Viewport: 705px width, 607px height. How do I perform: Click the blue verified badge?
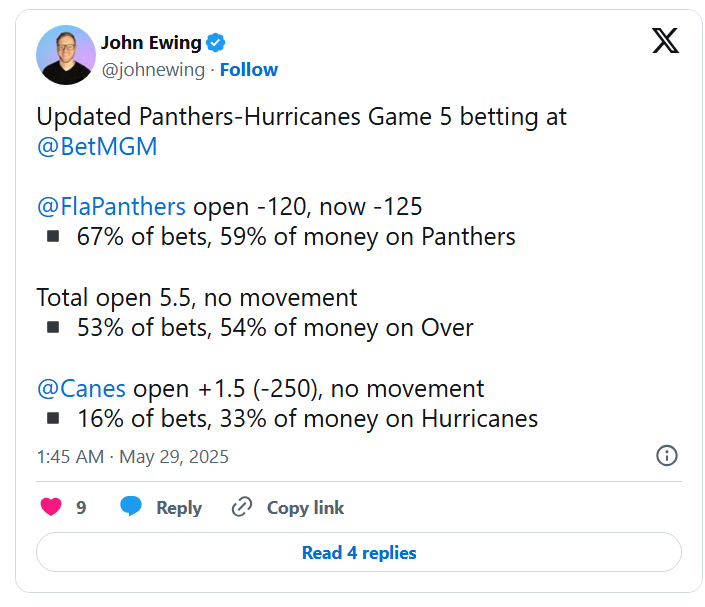tap(215, 43)
